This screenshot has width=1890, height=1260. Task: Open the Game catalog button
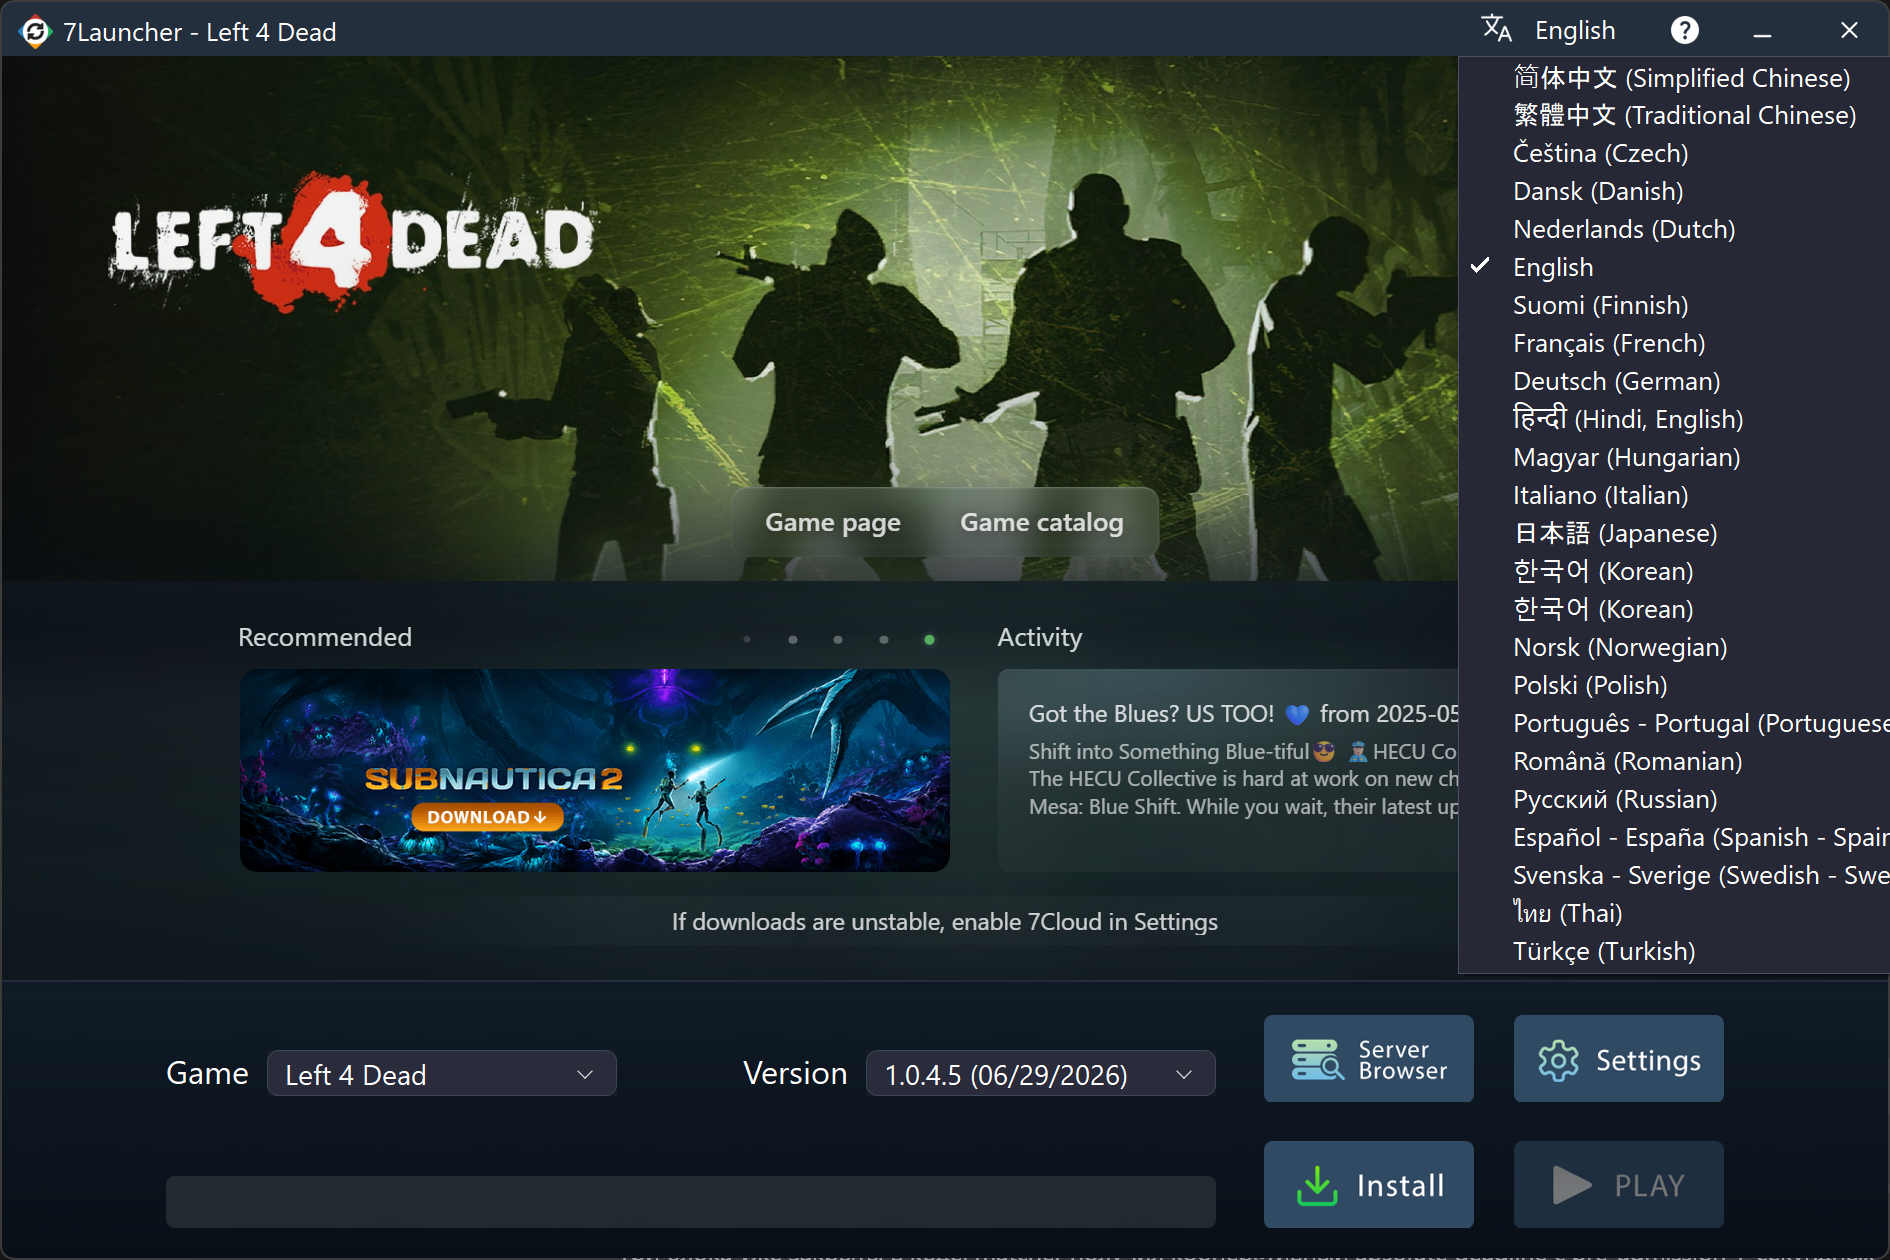pos(1042,523)
